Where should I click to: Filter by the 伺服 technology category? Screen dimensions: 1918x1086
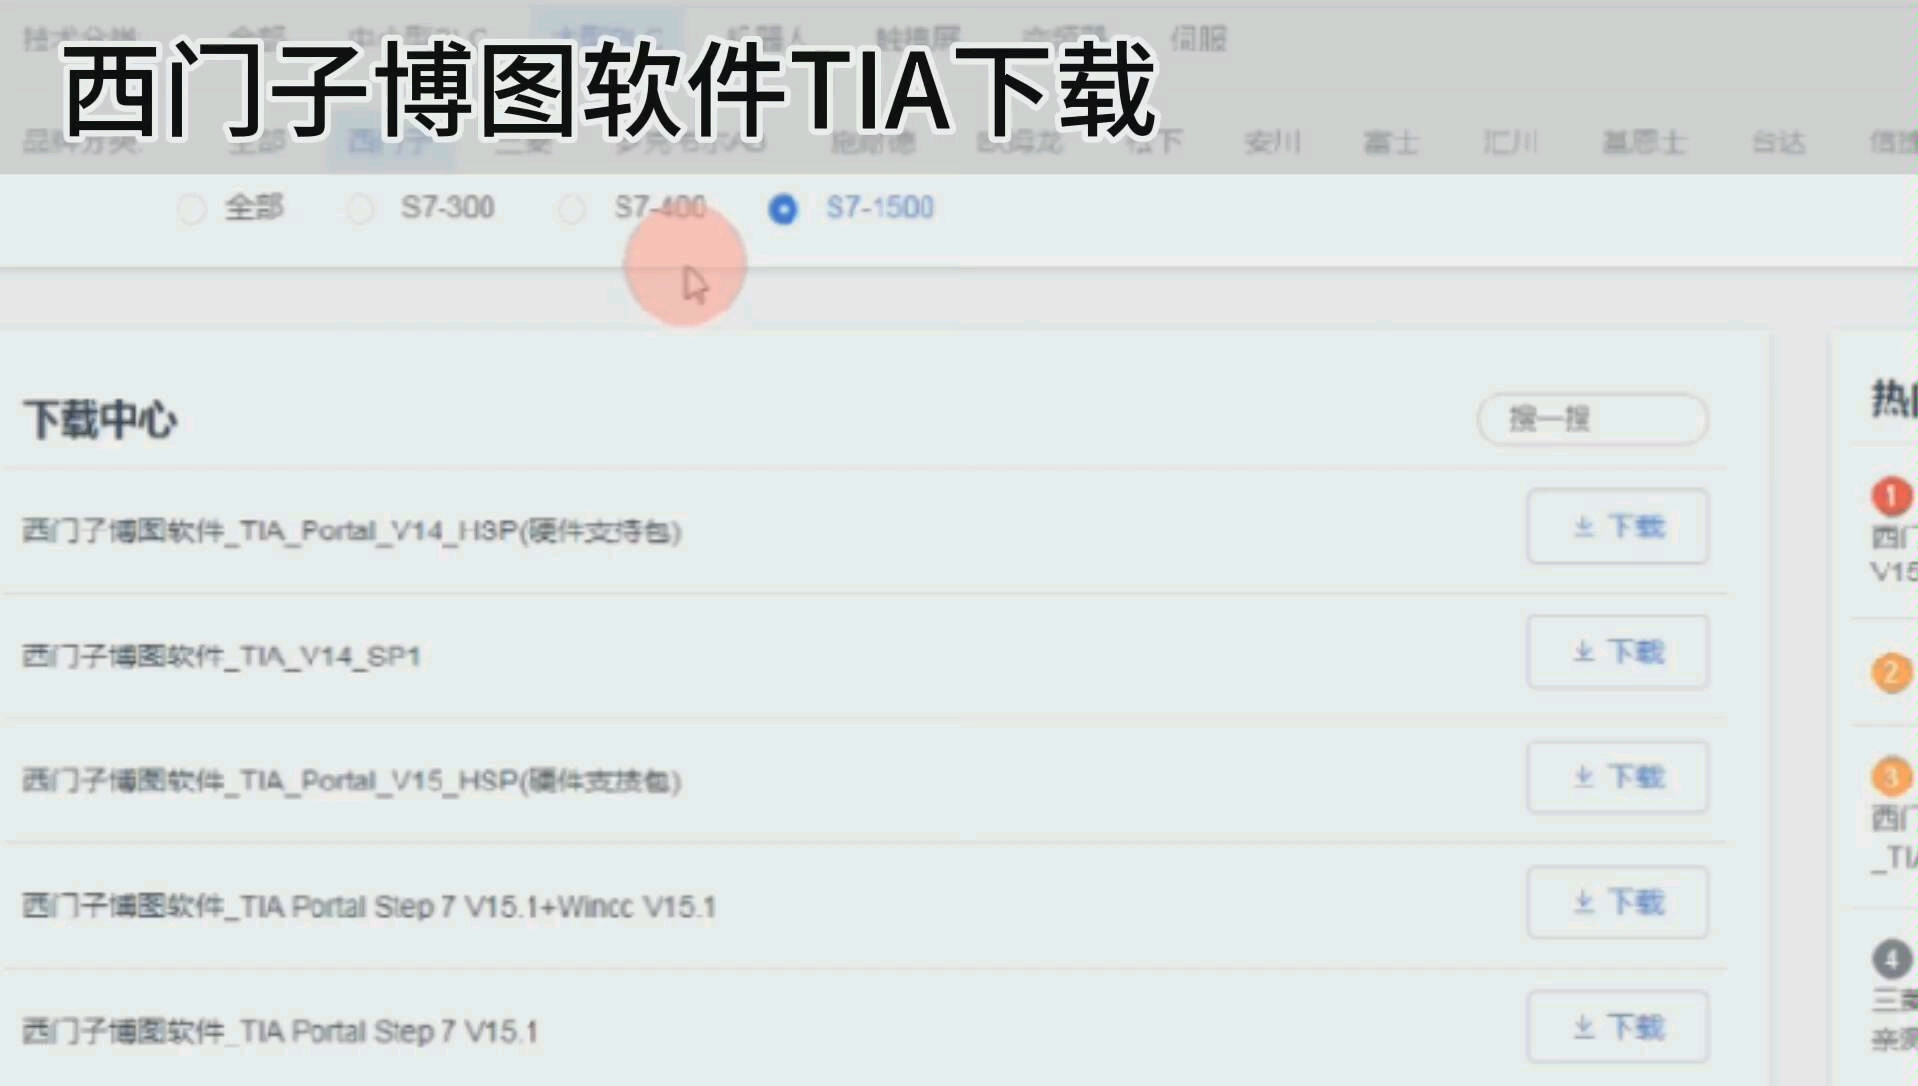click(x=1198, y=39)
